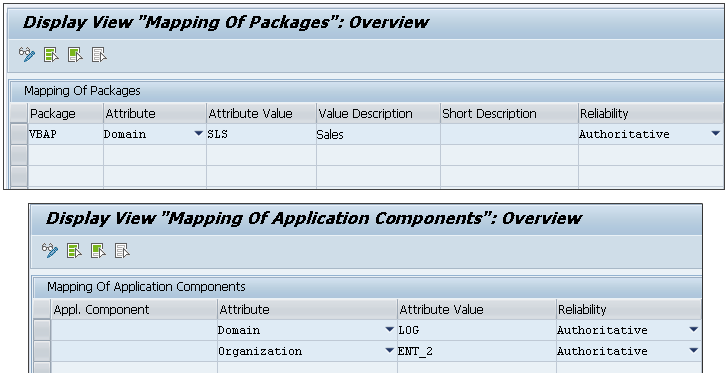Click the Package column header

[x=65, y=114]
